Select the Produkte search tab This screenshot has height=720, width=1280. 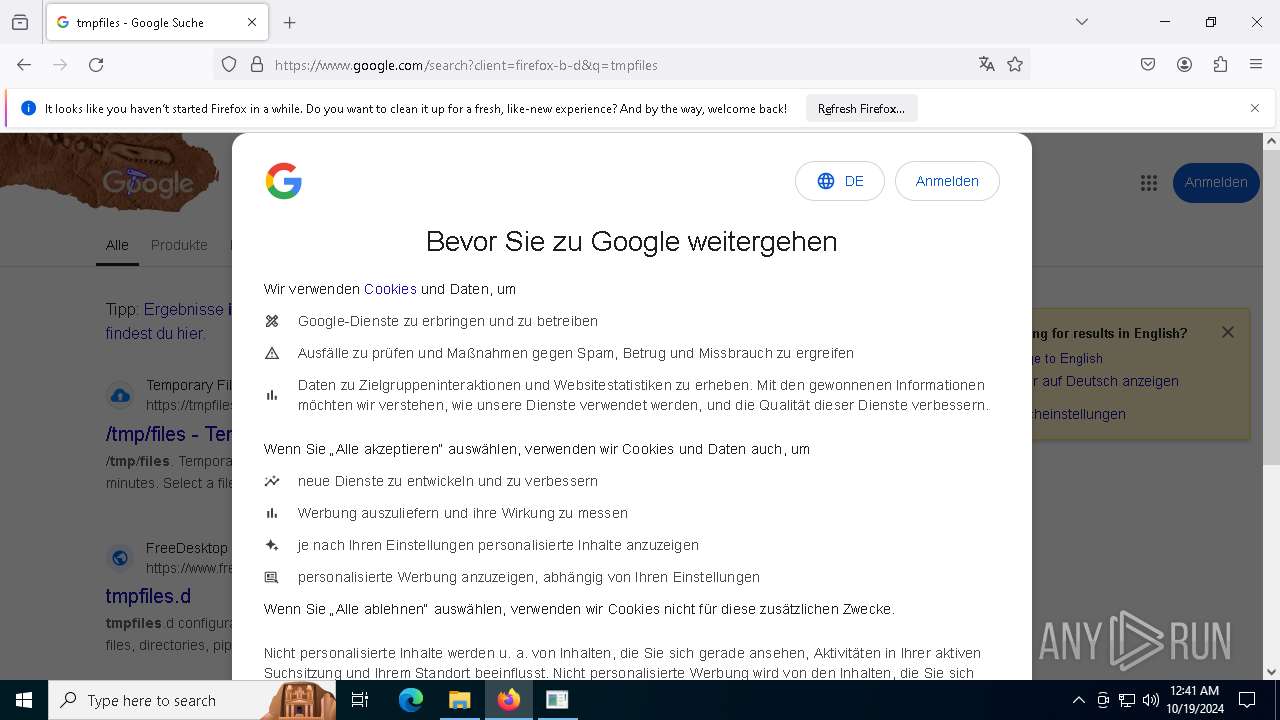[x=179, y=245]
